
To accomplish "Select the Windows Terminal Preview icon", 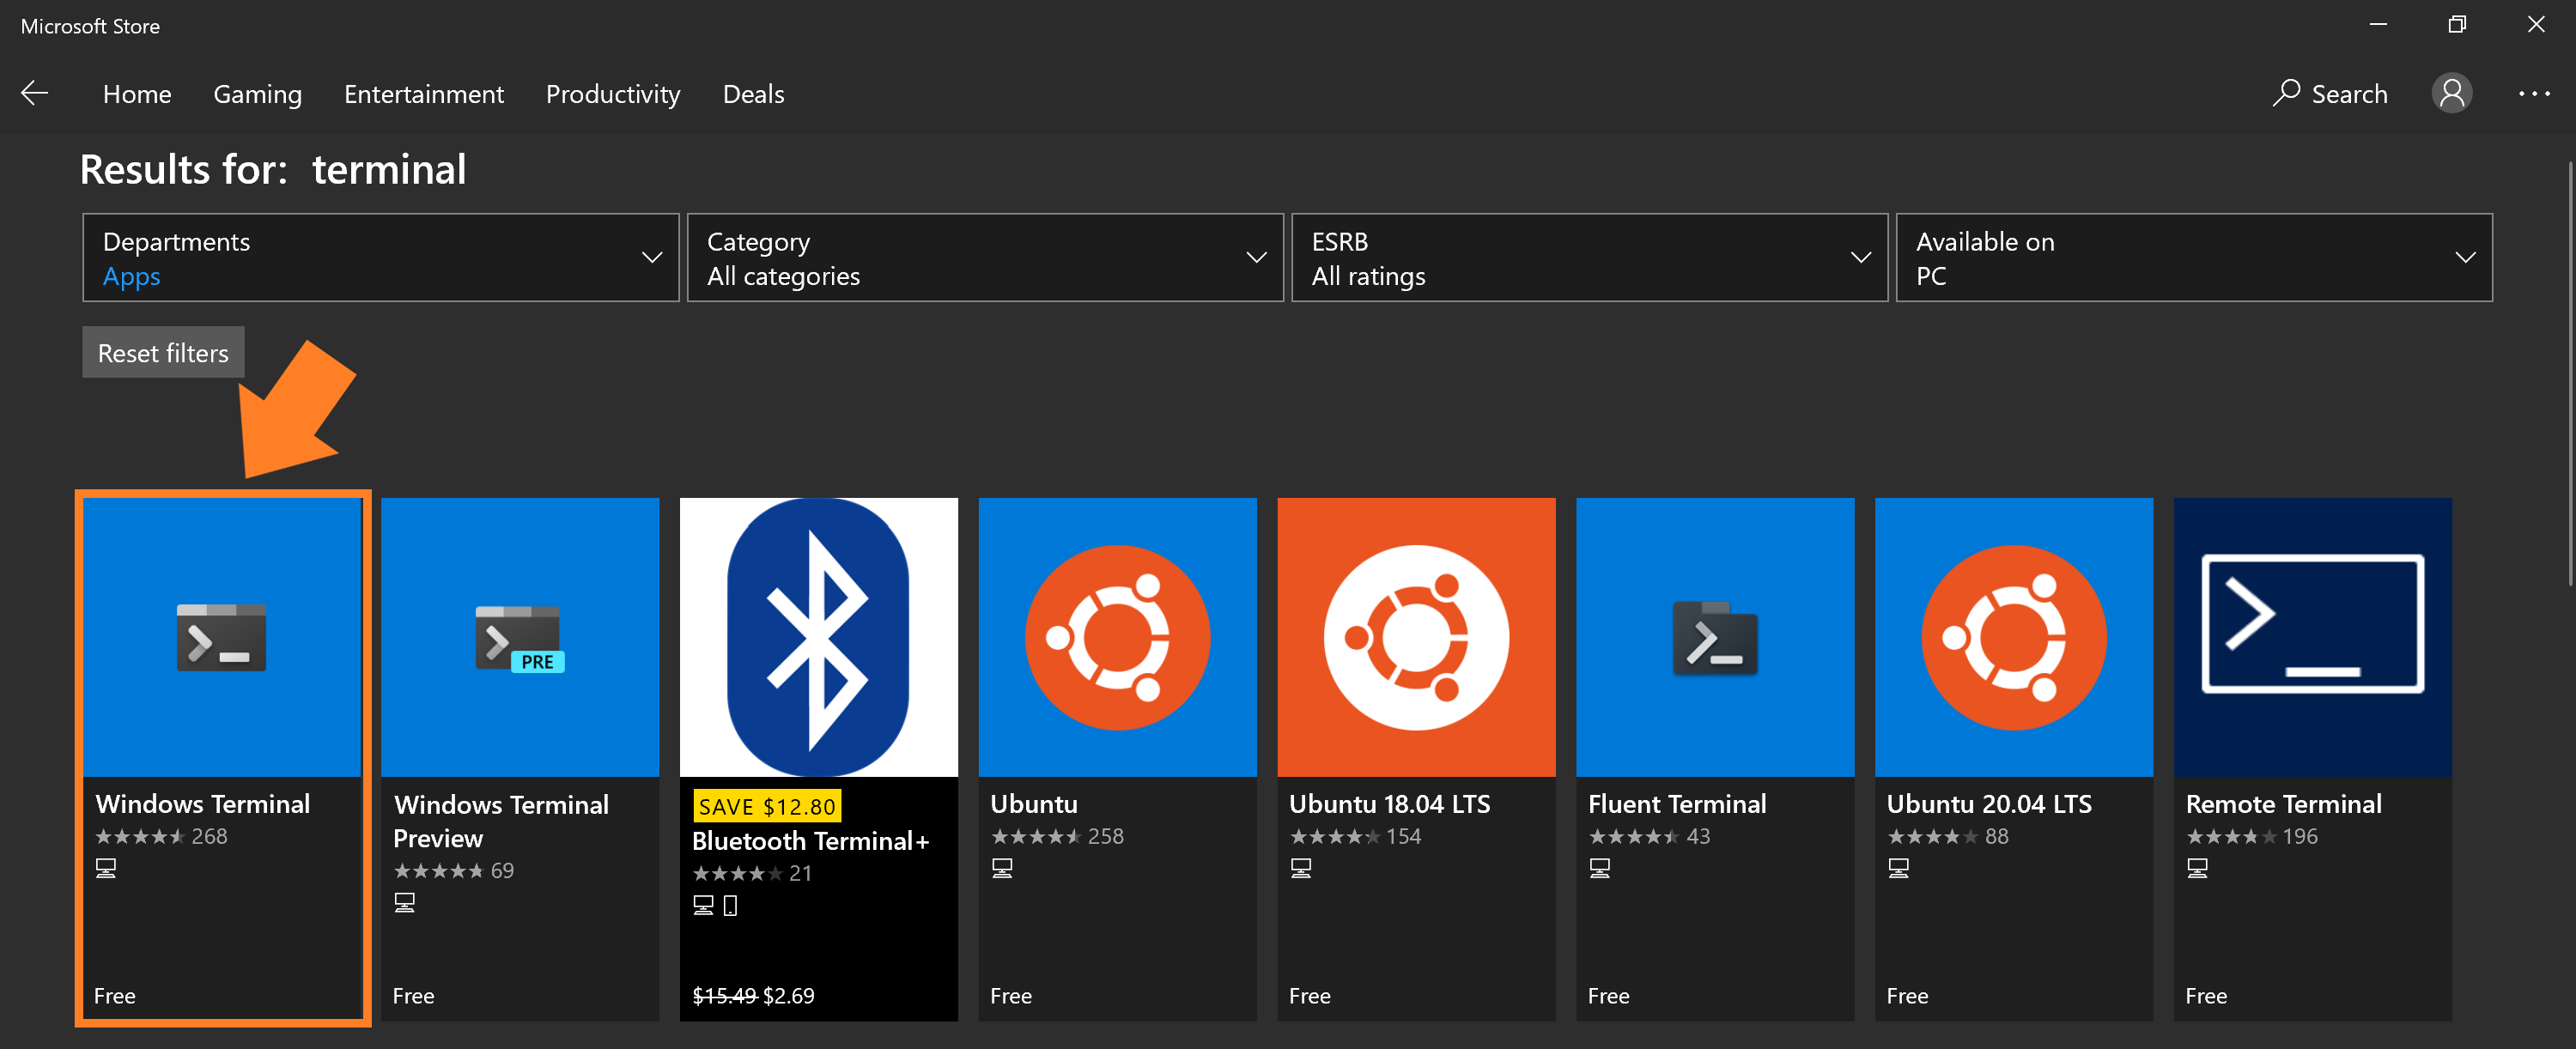I will [x=519, y=637].
